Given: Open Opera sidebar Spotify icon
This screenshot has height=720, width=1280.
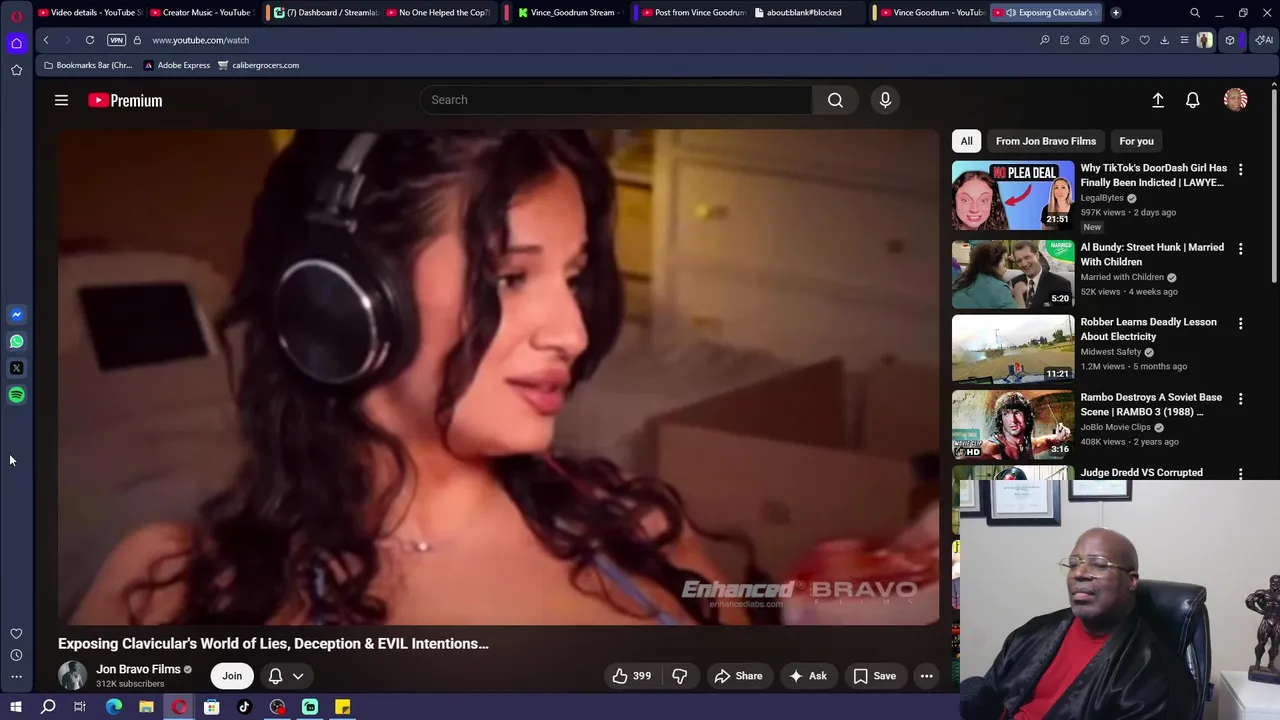Looking at the screenshot, I should pyautogui.click(x=16, y=395).
